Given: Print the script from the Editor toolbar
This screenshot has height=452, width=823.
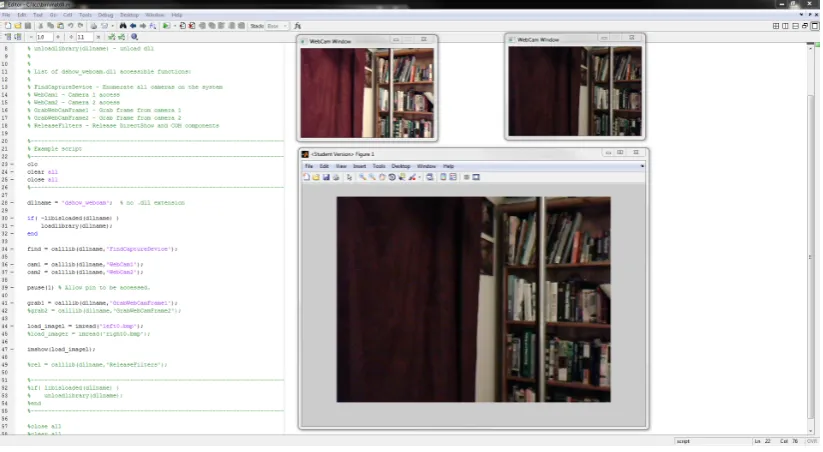Looking at the screenshot, I should 93,26.
